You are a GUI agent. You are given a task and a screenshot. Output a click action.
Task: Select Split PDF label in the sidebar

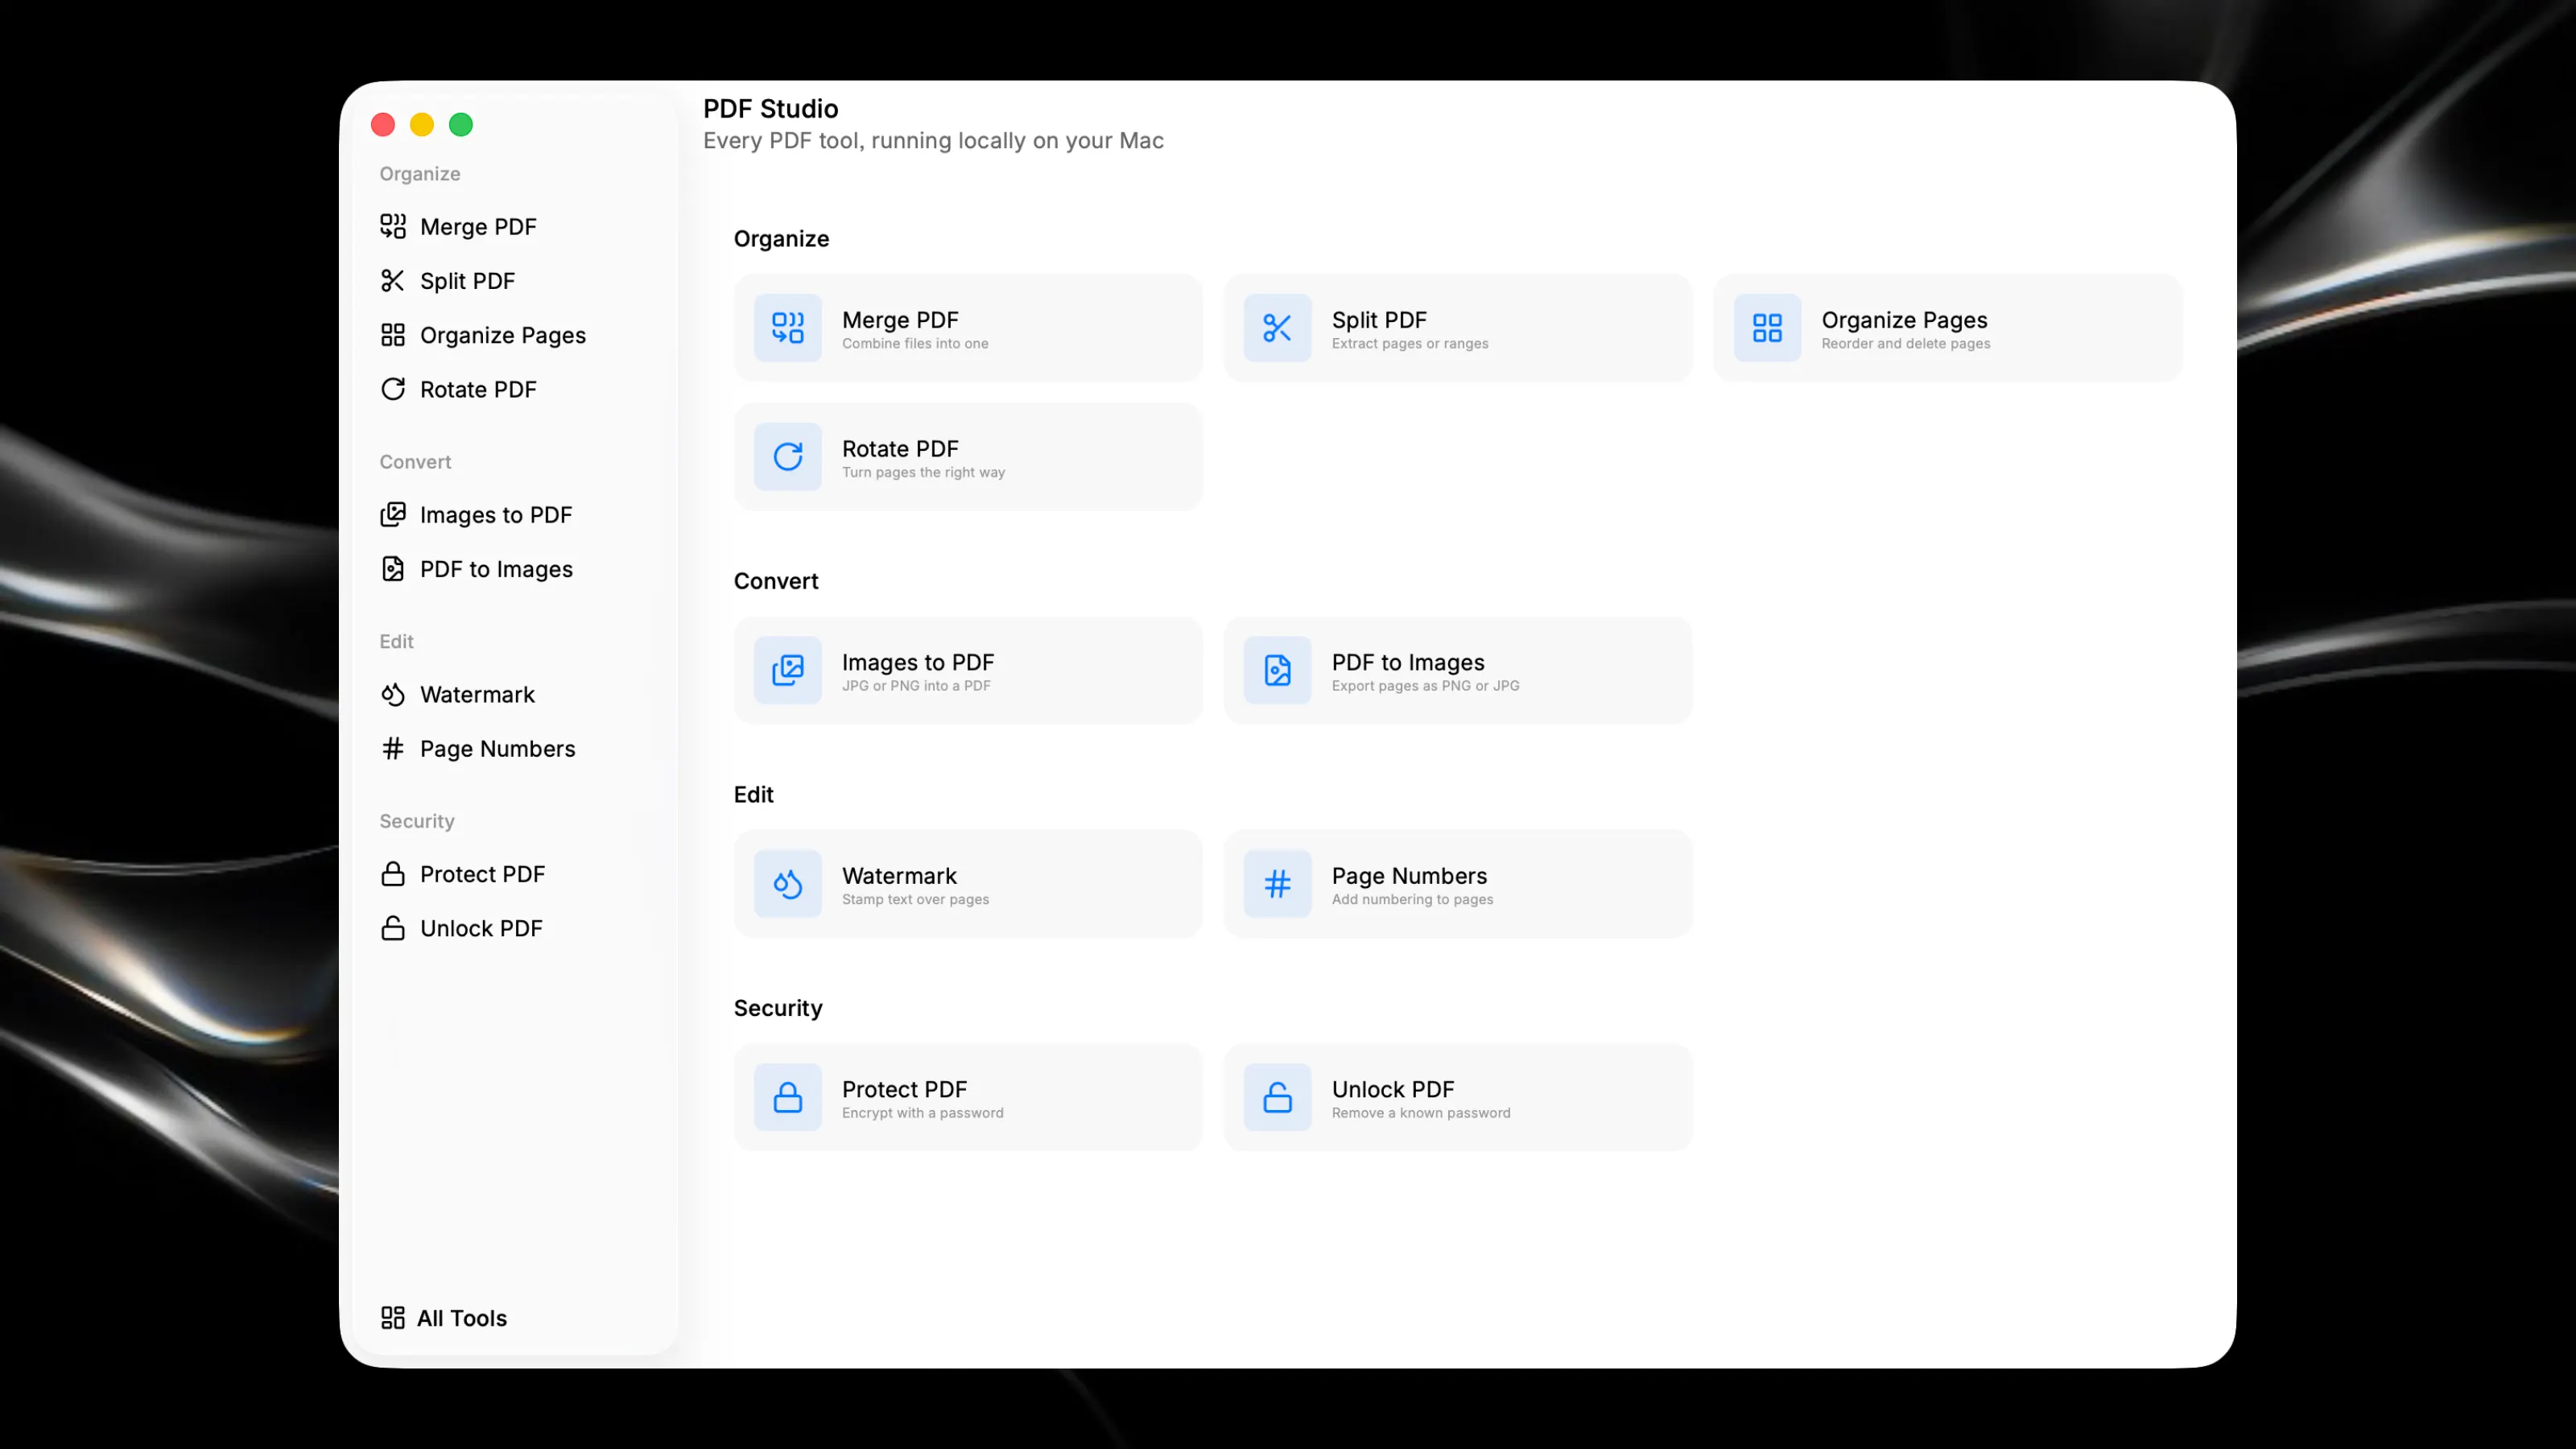click(x=467, y=281)
